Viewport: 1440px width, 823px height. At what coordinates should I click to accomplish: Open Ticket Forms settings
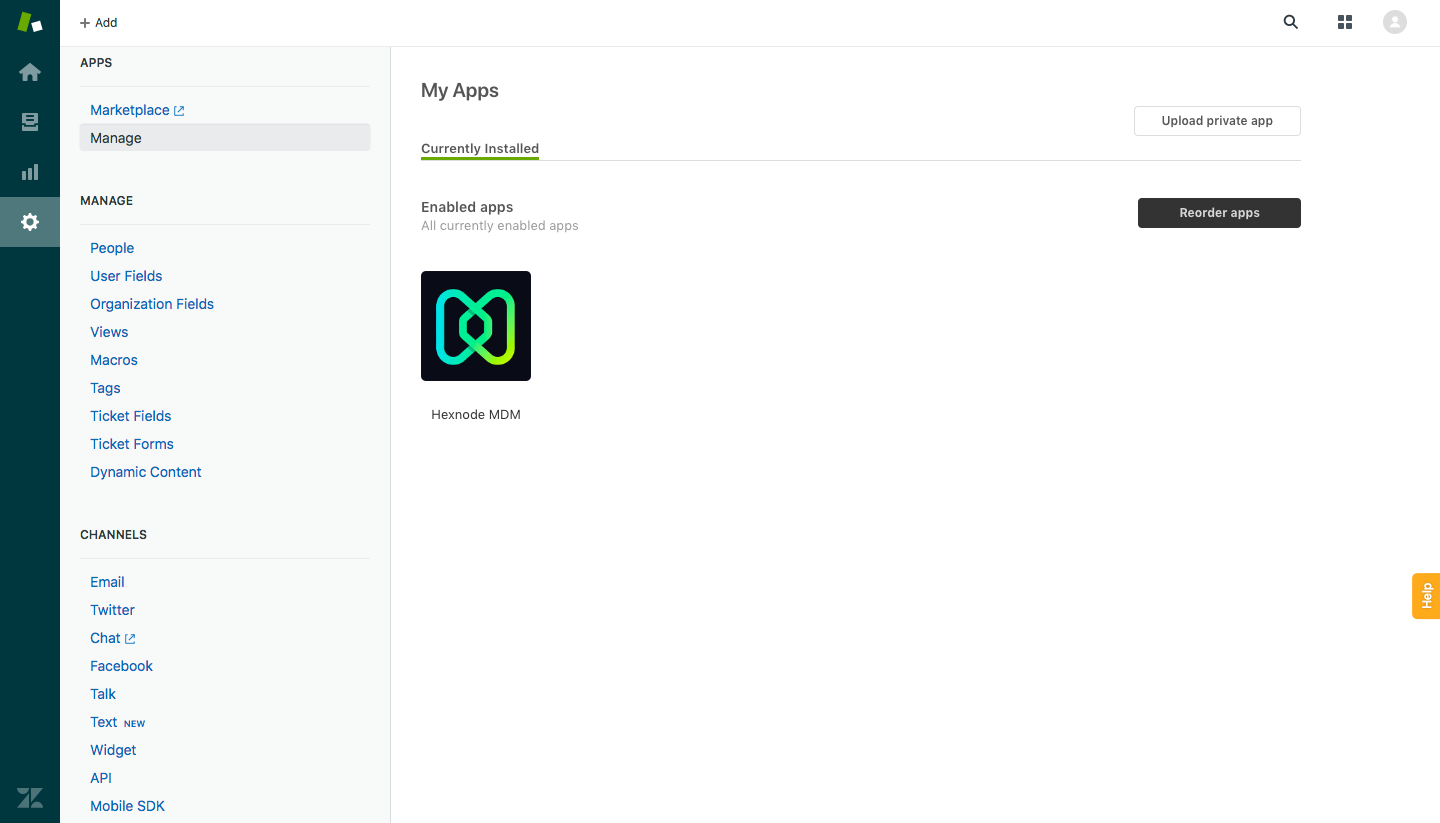132,444
